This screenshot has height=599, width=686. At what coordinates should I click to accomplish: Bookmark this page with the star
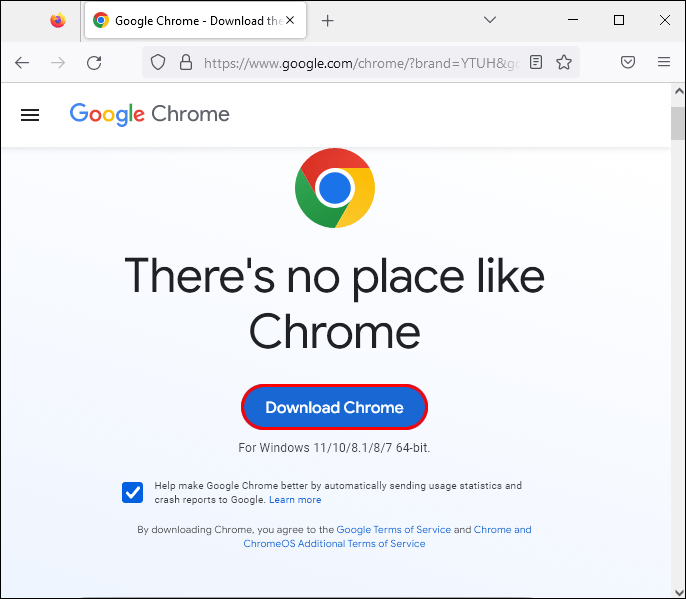tap(564, 63)
